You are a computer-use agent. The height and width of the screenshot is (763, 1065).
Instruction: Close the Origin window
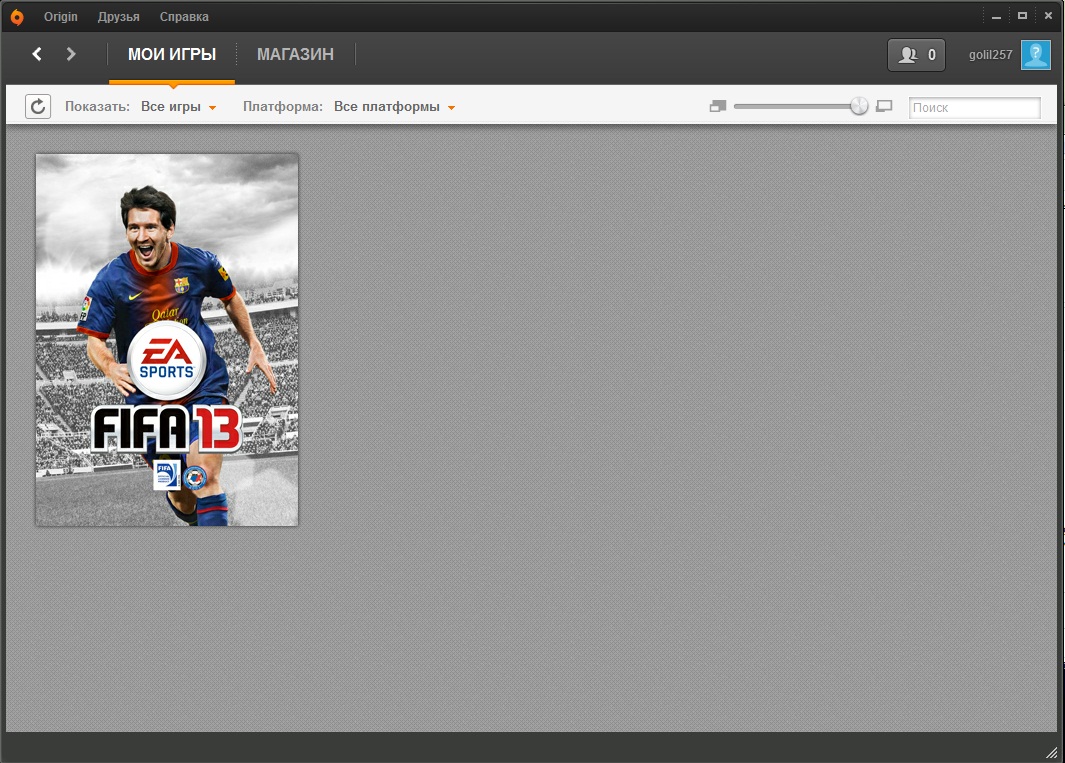[1048, 16]
